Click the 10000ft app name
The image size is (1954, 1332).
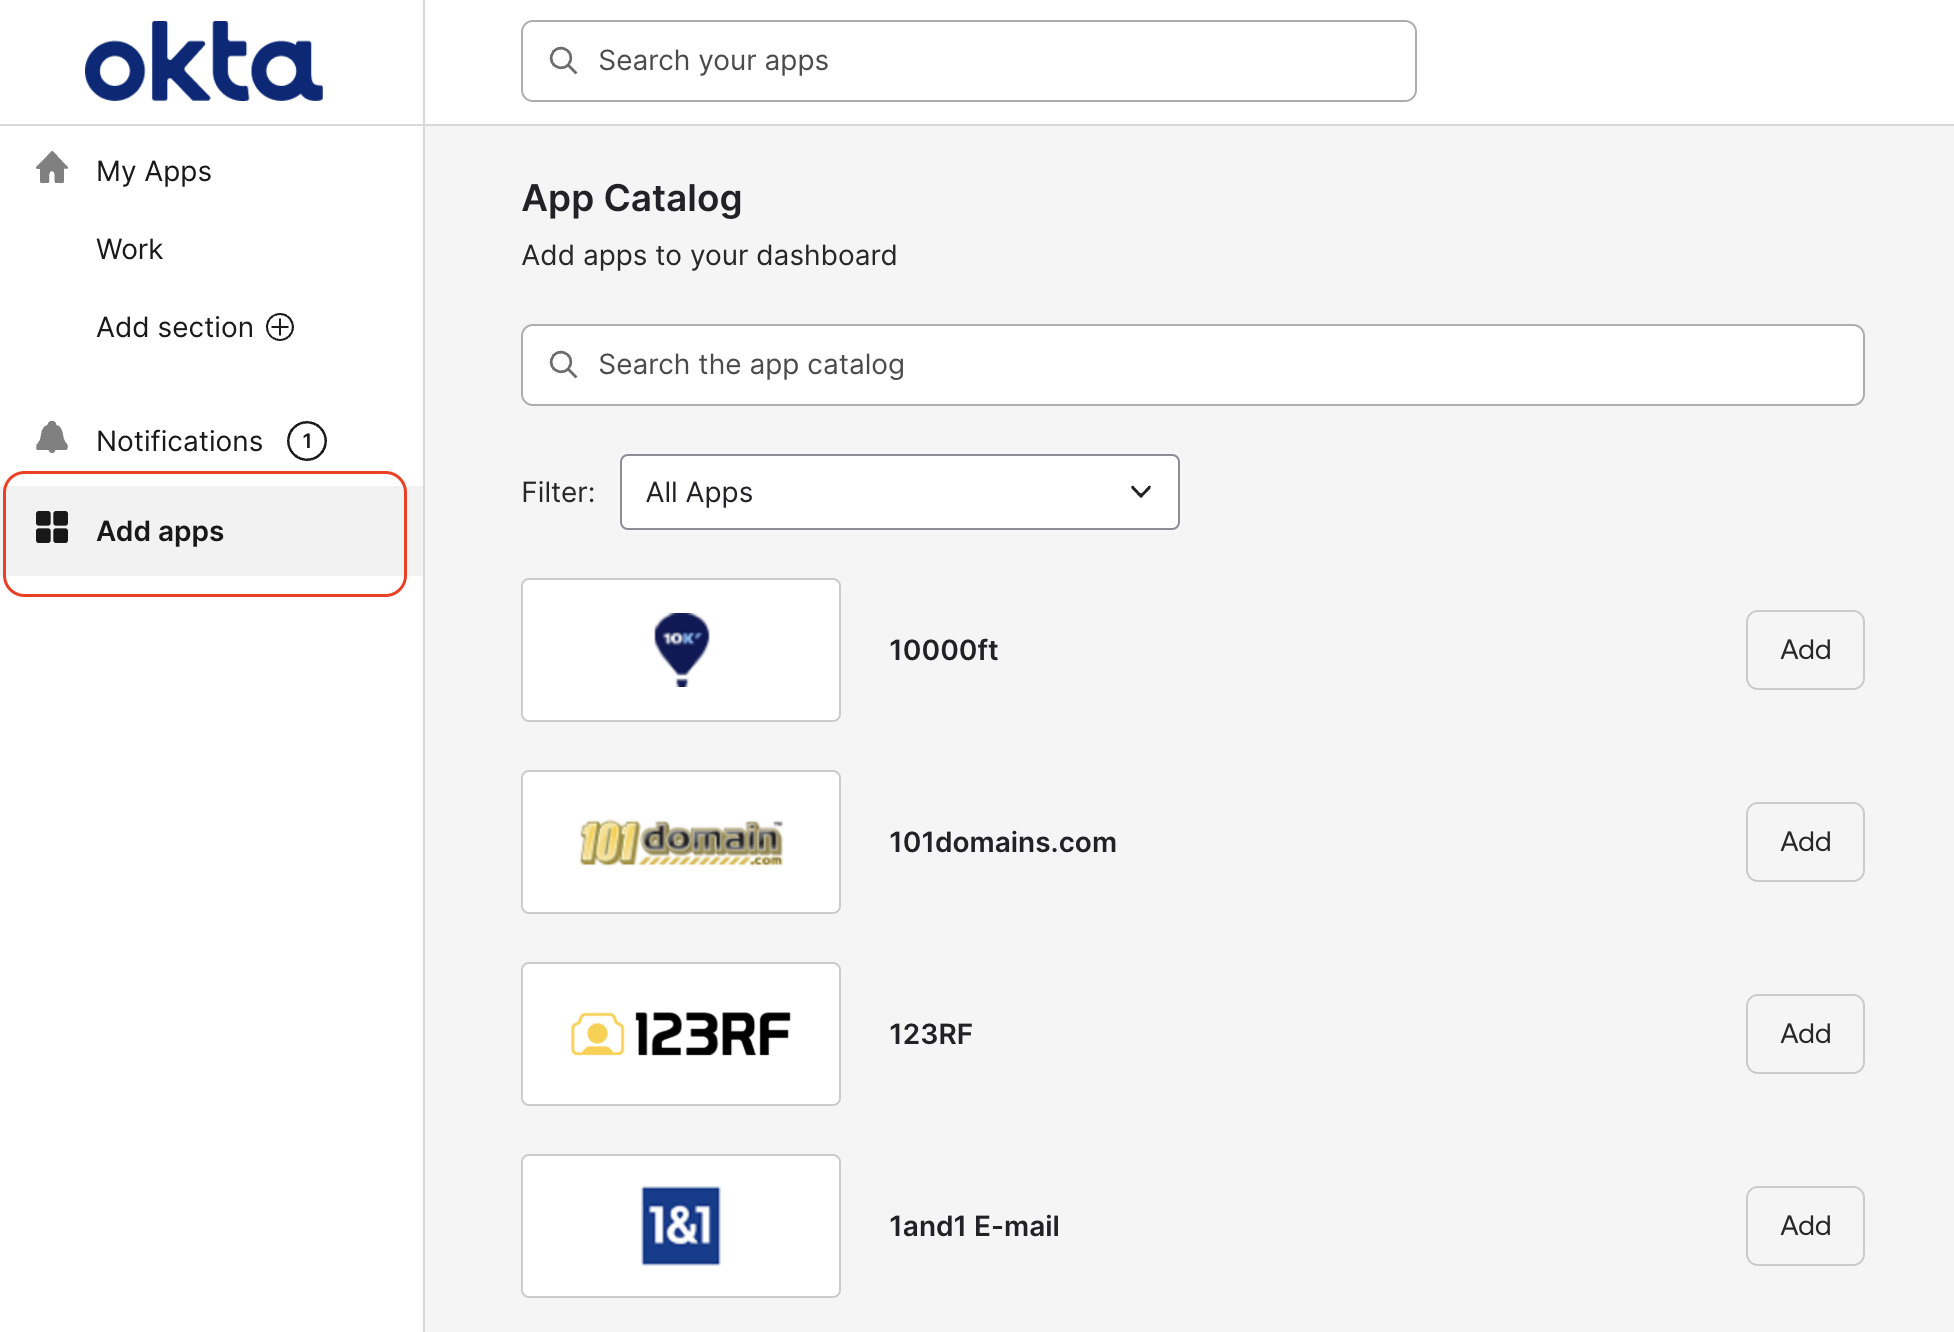(944, 650)
